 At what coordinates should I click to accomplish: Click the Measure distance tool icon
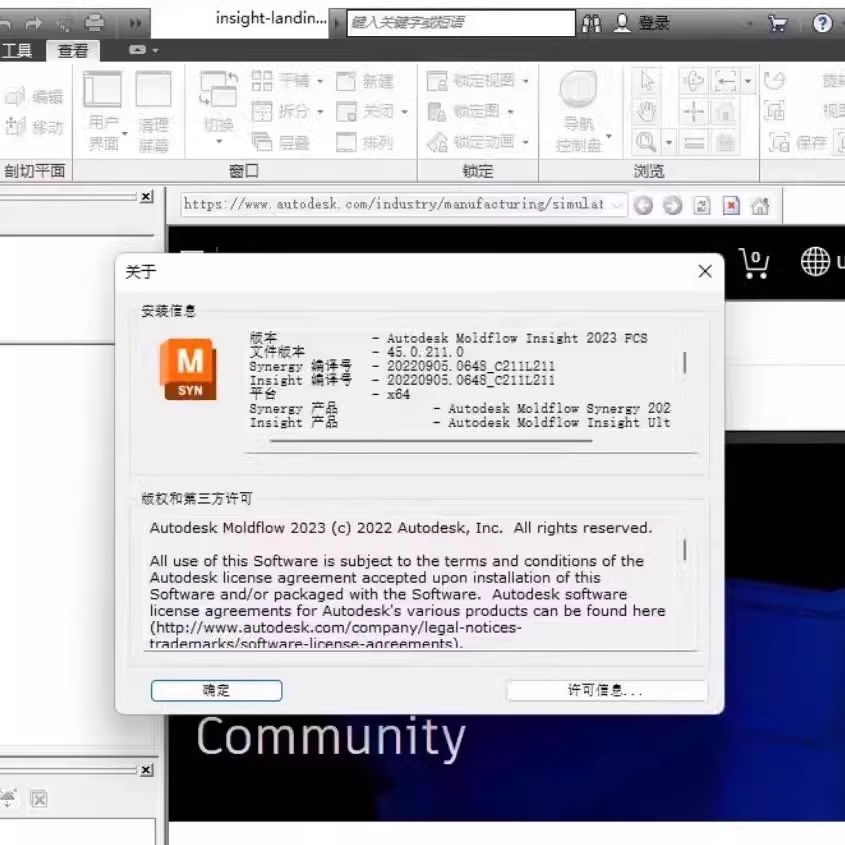726,81
